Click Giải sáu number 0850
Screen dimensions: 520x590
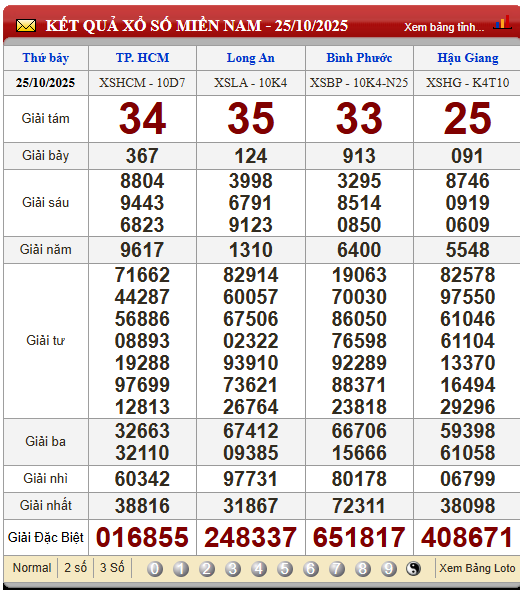[x=359, y=225]
